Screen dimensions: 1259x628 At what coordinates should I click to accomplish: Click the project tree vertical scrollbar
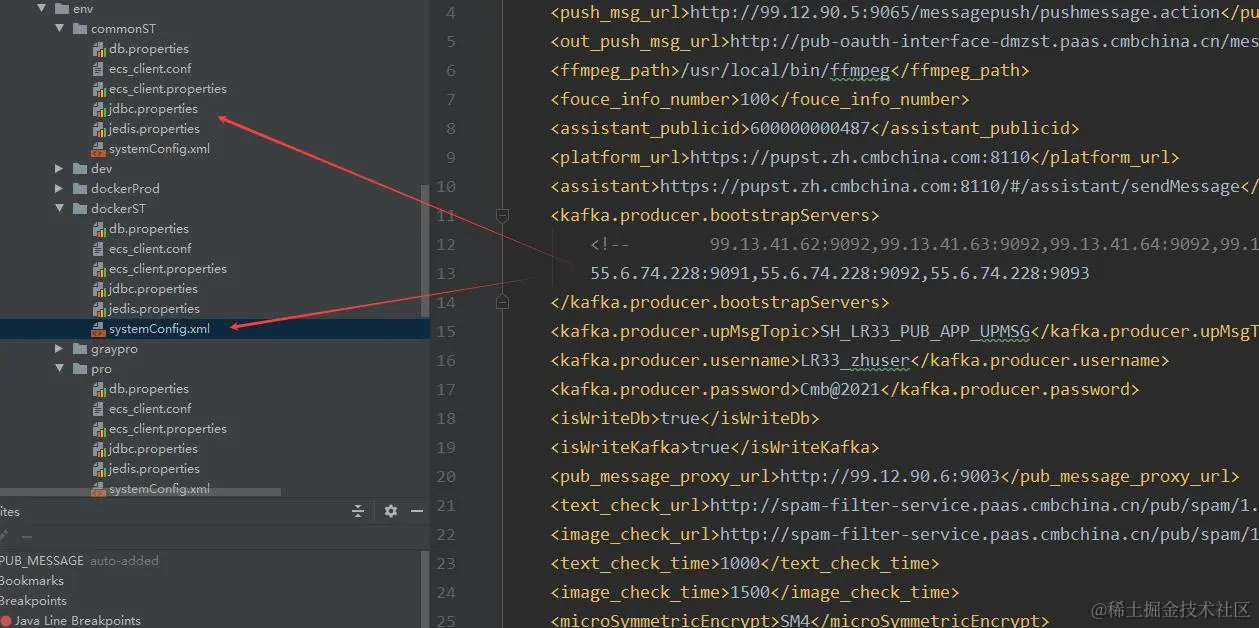[x=426, y=250]
